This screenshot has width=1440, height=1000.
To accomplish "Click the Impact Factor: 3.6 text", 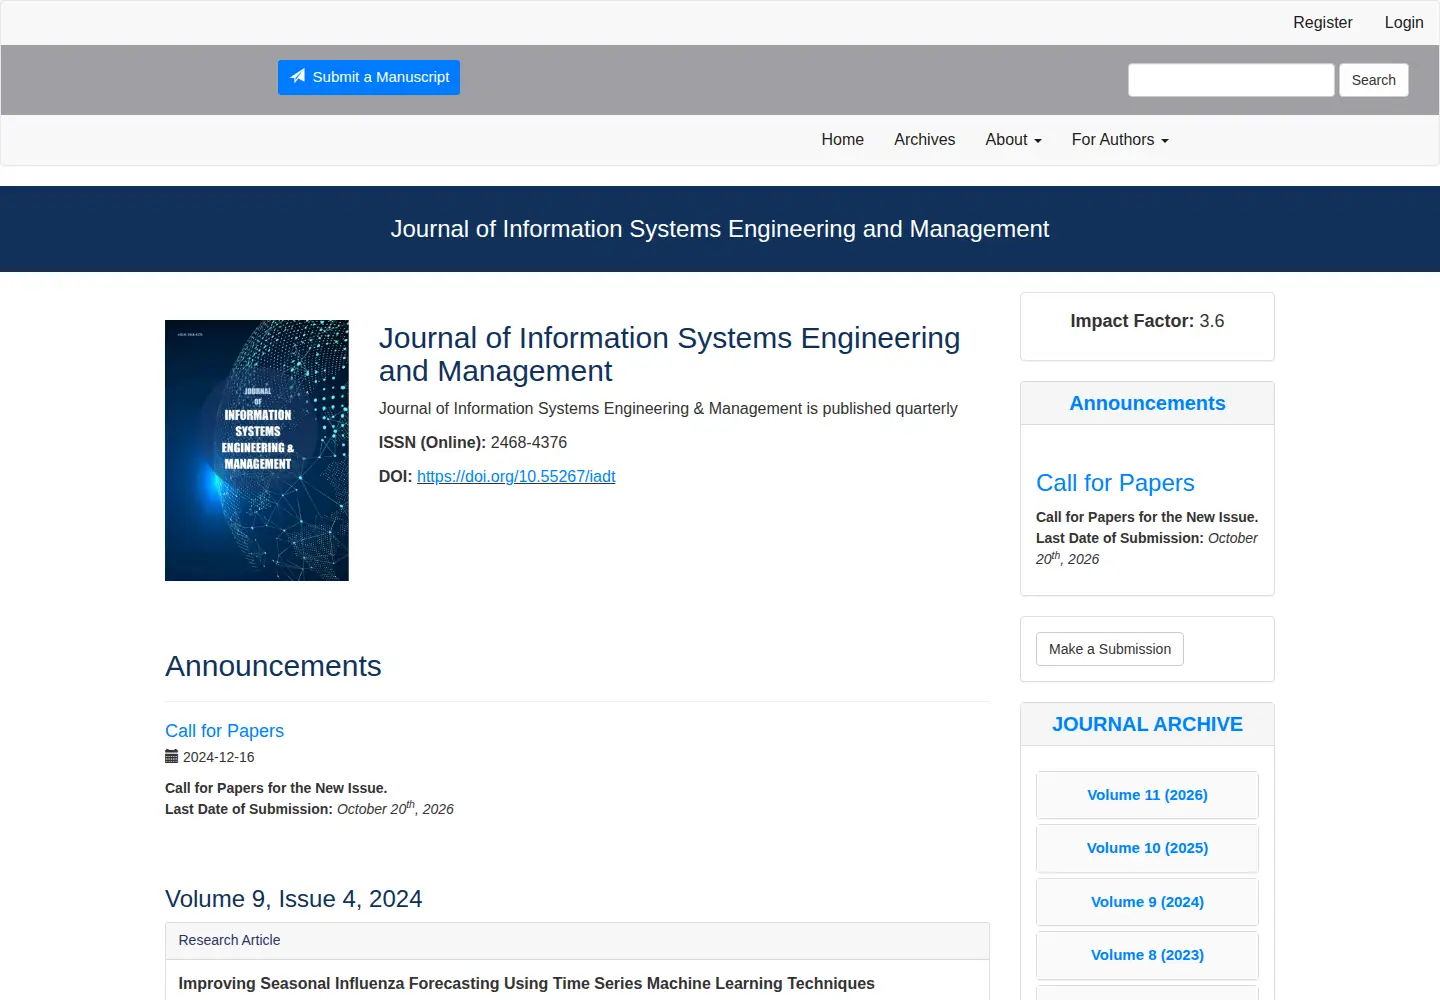I will coord(1147,321).
